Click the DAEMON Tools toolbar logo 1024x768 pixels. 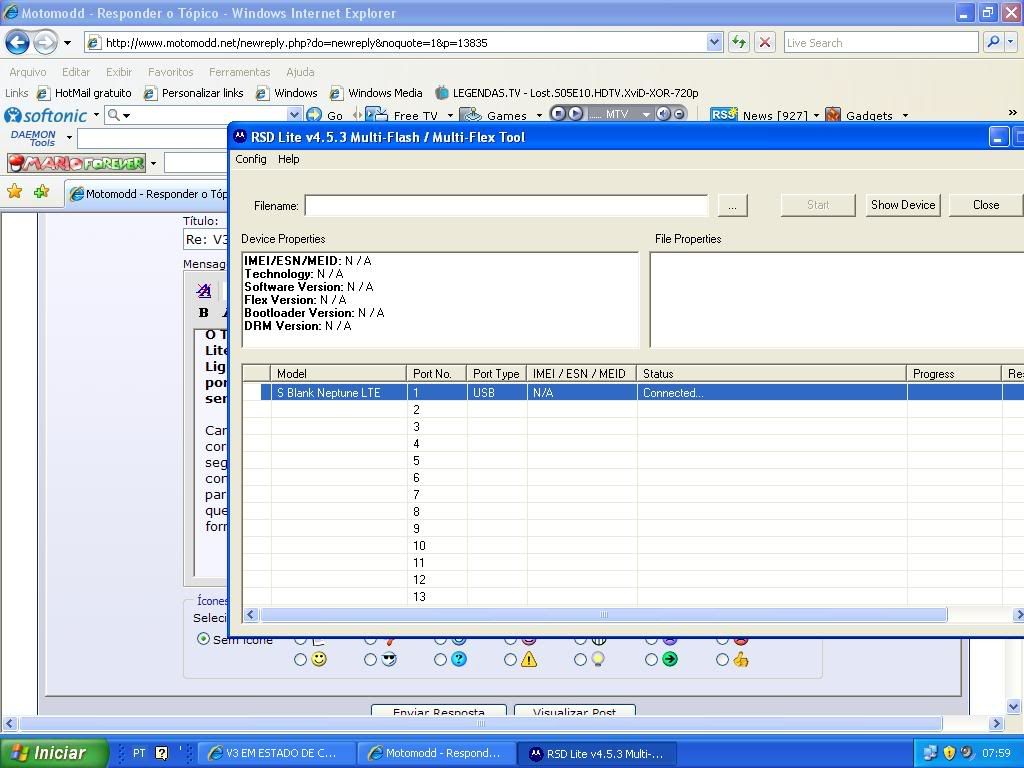pos(33,138)
